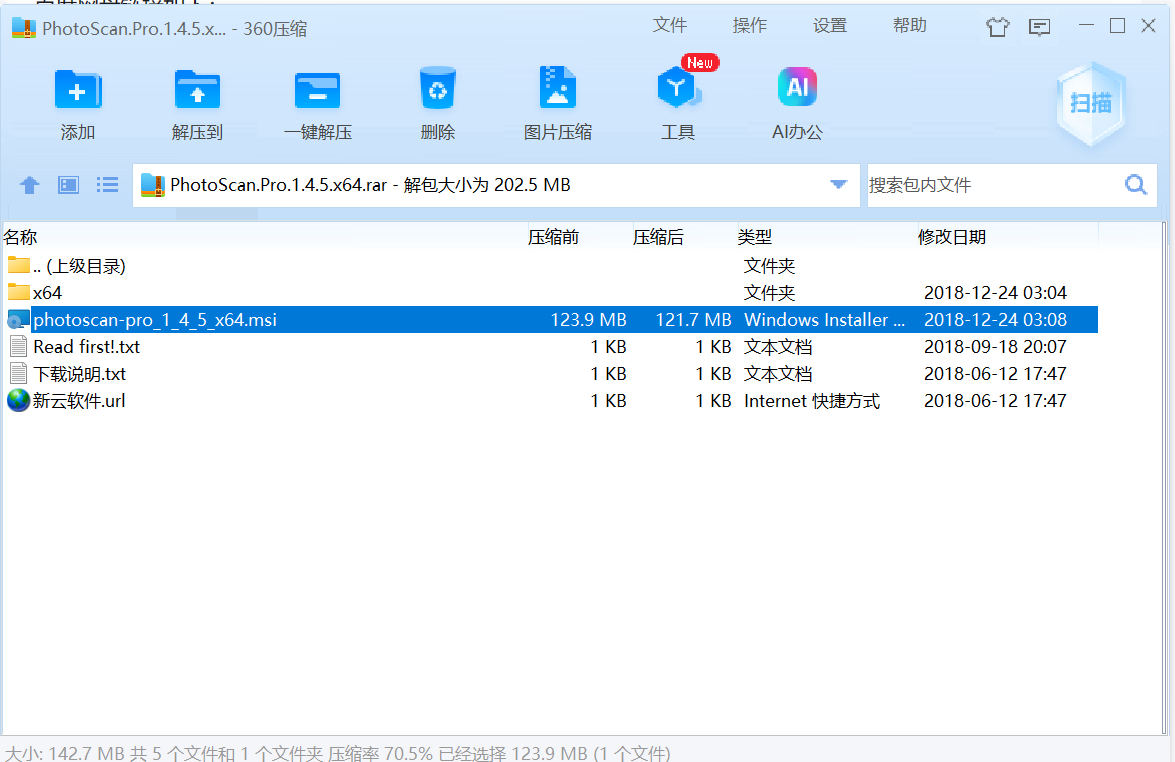
Task: Expand the archive path dropdown arrow
Action: tap(837, 184)
